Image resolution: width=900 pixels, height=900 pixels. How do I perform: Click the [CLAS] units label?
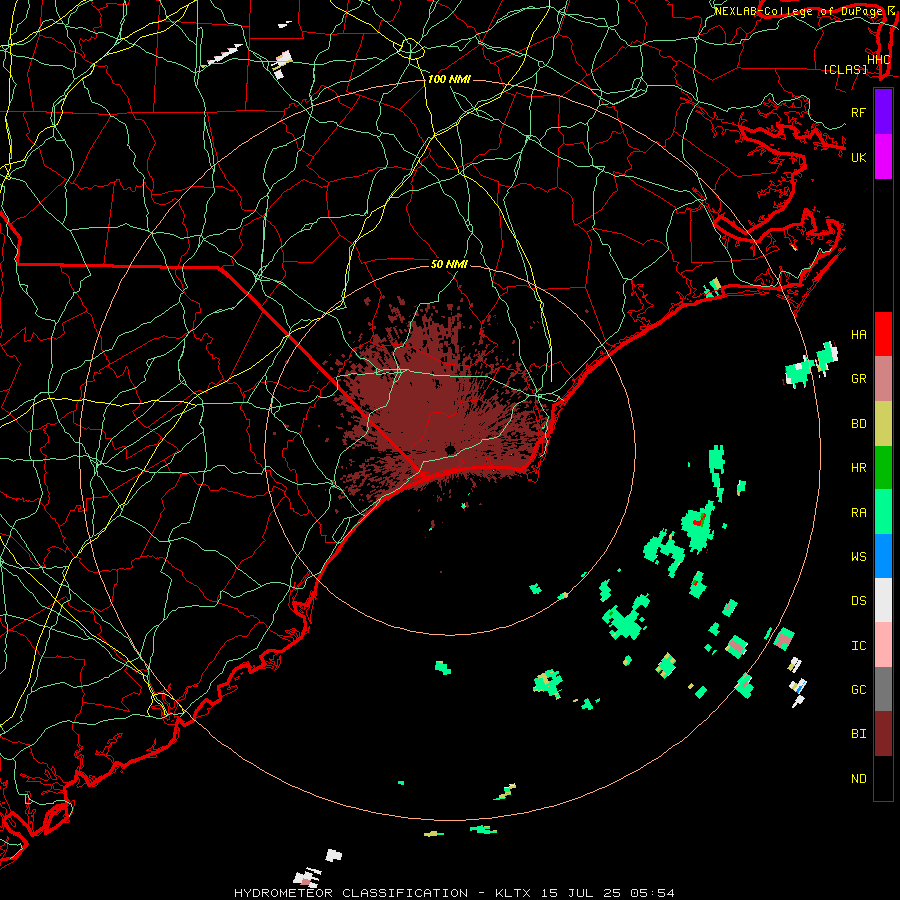(845, 70)
